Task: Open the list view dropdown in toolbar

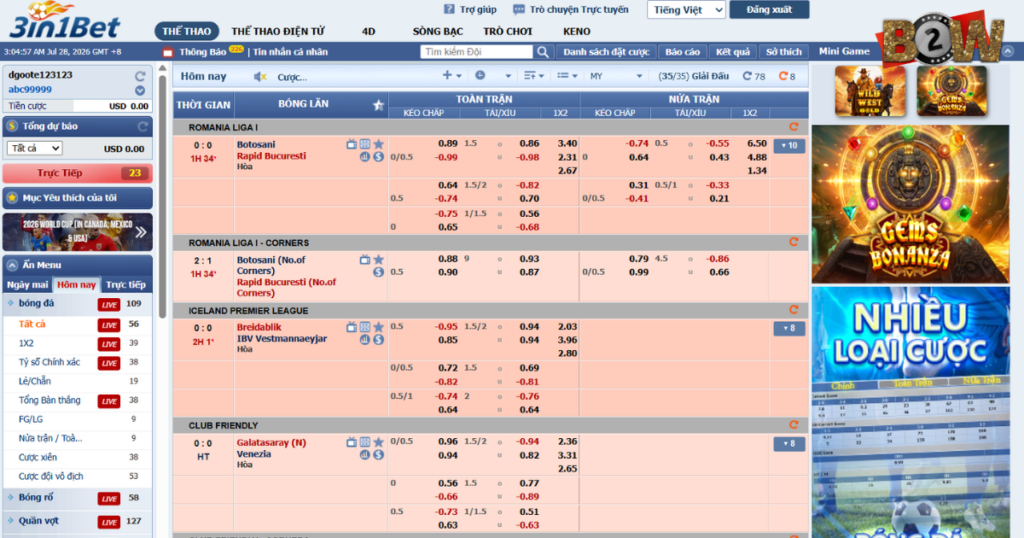Action: pos(566,76)
